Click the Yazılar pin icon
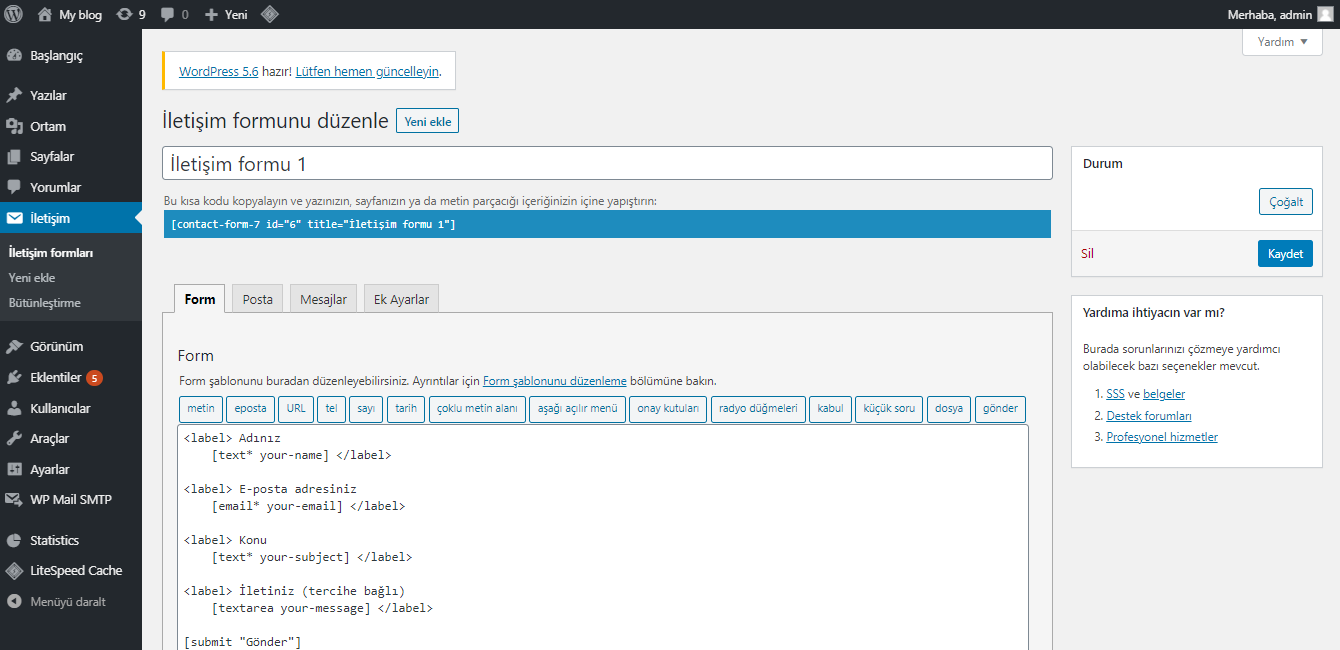 14,95
